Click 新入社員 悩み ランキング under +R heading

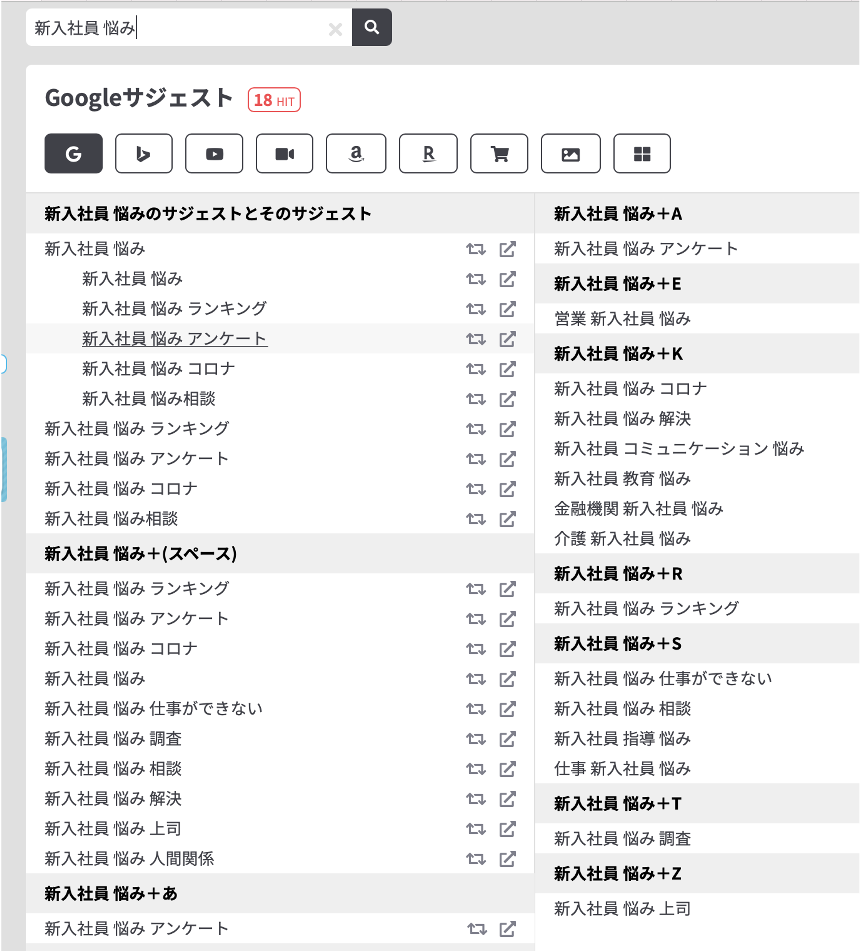(x=647, y=608)
